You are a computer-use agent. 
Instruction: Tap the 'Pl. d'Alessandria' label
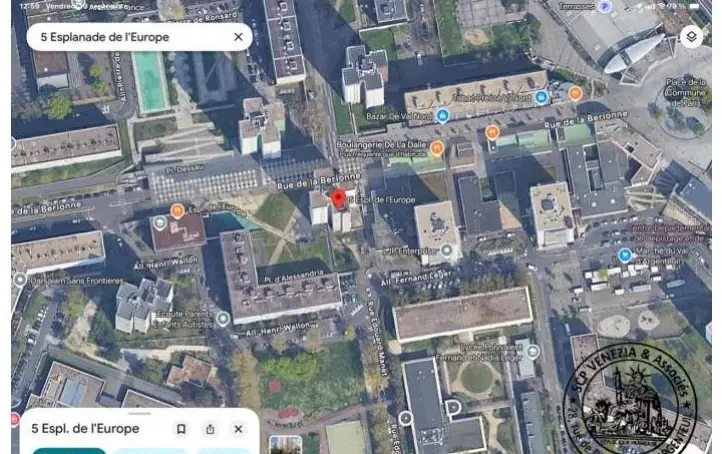point(294,276)
